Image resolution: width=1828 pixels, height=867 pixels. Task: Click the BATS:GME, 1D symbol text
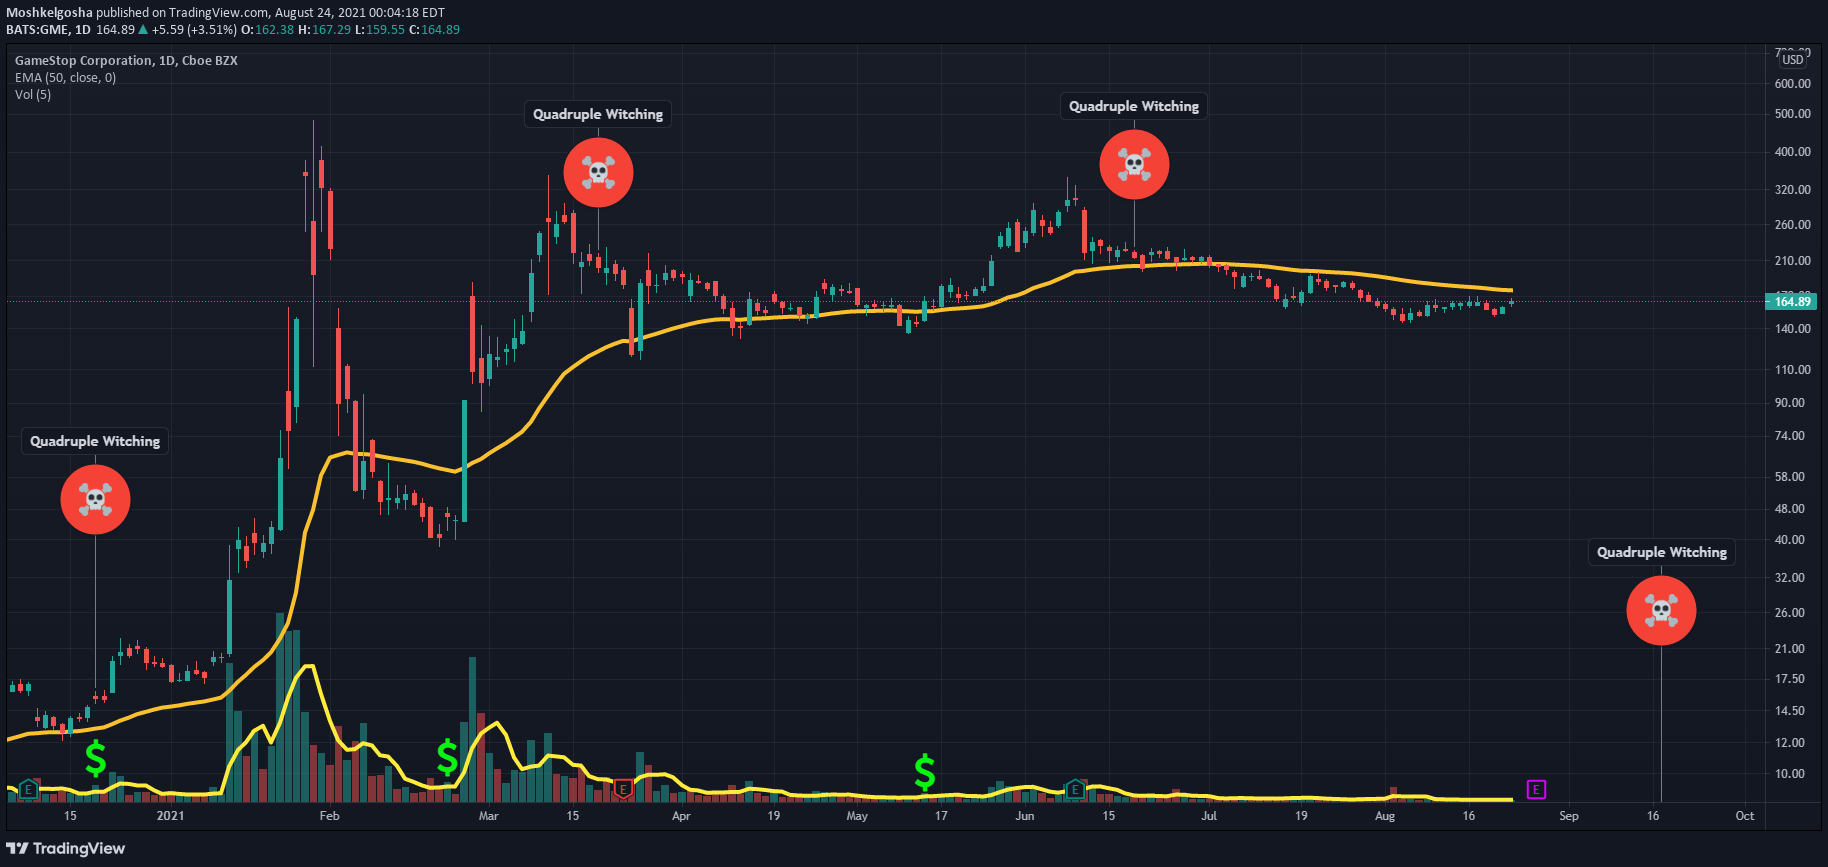point(48,30)
